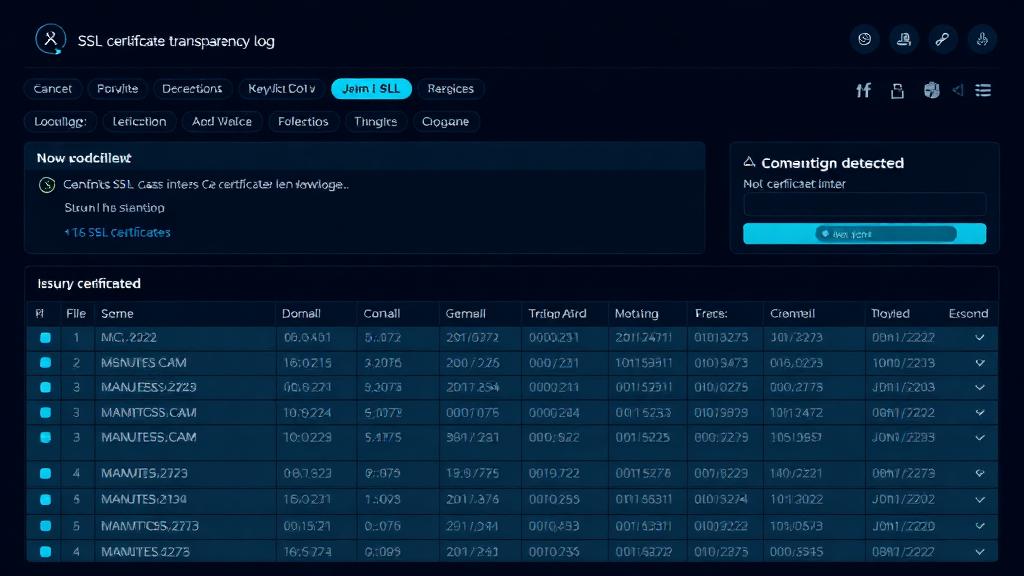
Task: Click the app logo beside the title
Action: click(50, 39)
